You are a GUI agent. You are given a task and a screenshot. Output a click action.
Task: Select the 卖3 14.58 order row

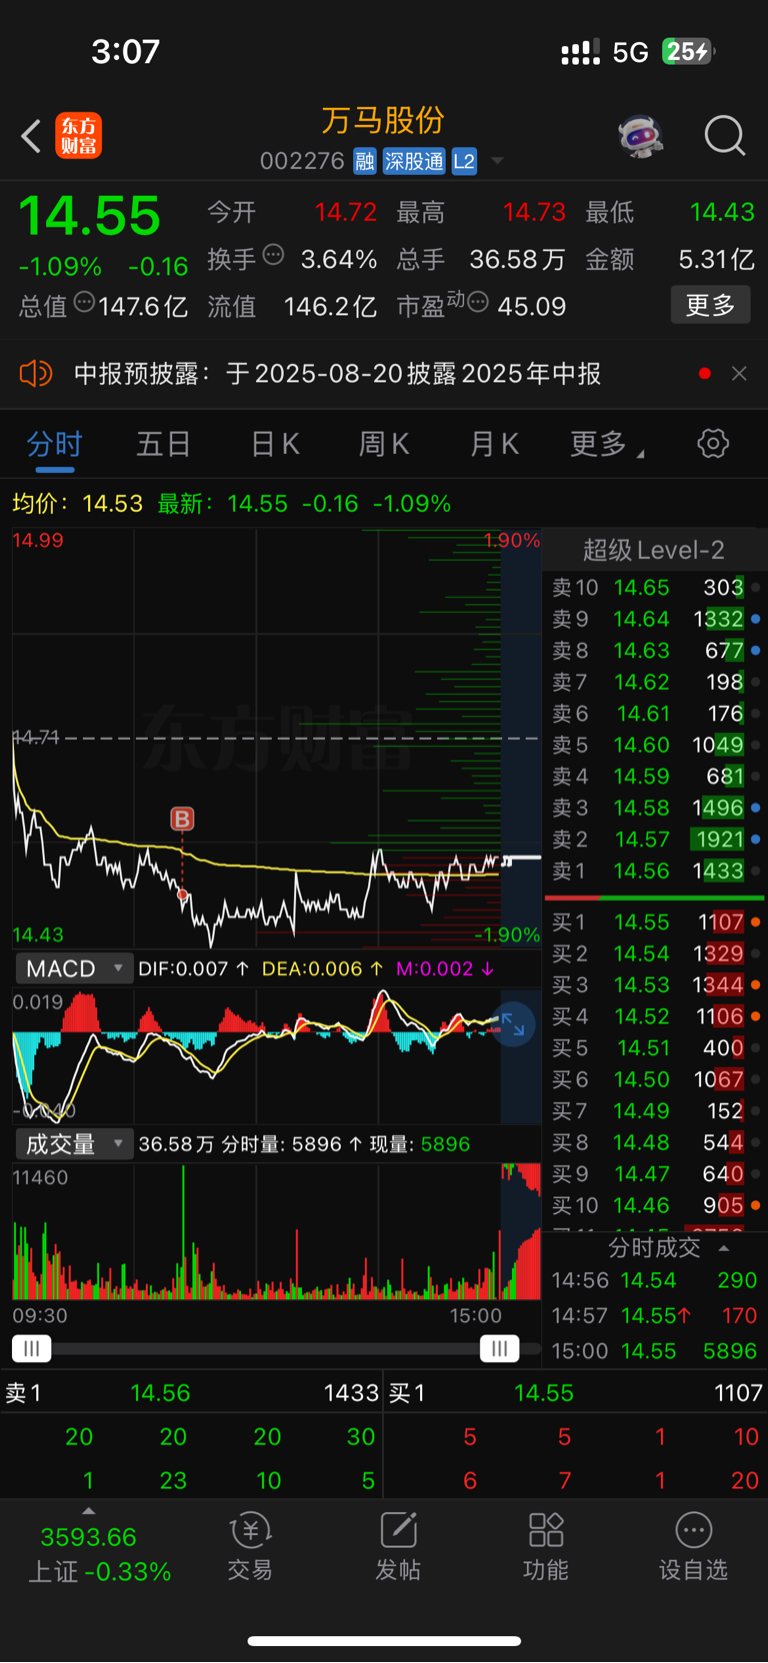point(655,808)
